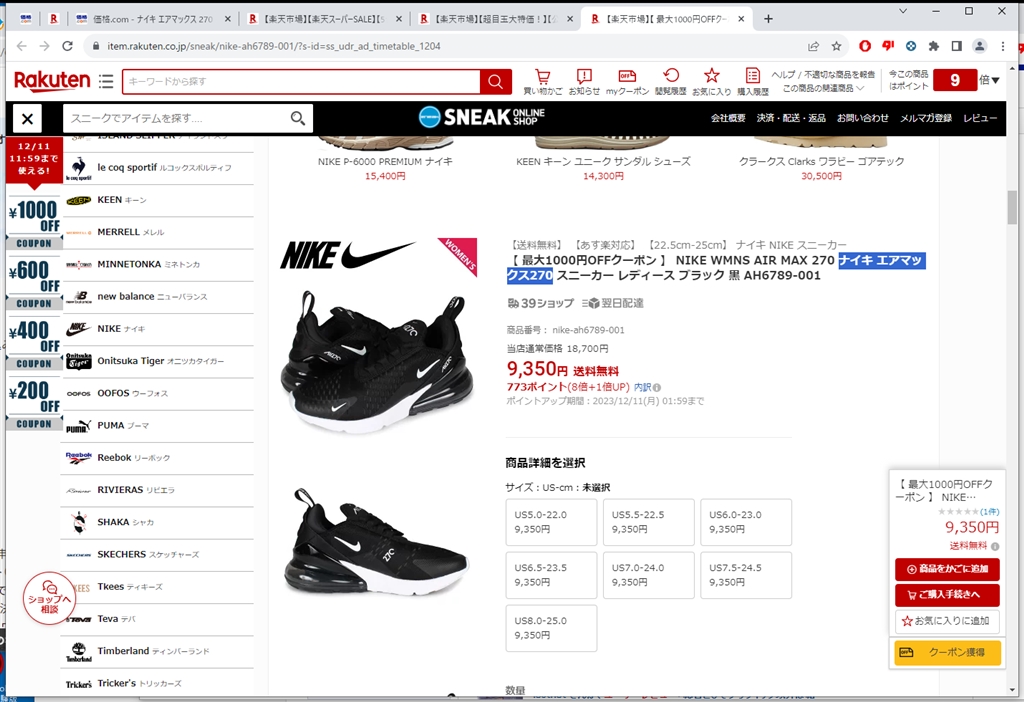
Task: Open the new balance brand in sidebar
Action: (x=157, y=296)
